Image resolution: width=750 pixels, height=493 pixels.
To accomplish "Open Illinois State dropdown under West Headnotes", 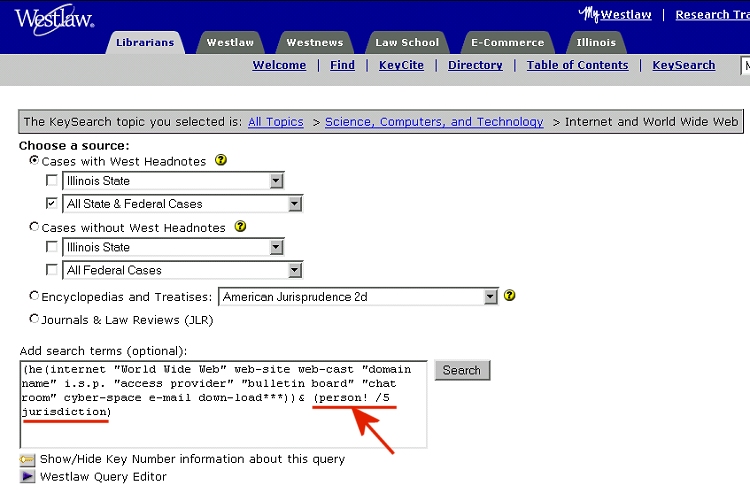I will coord(173,181).
